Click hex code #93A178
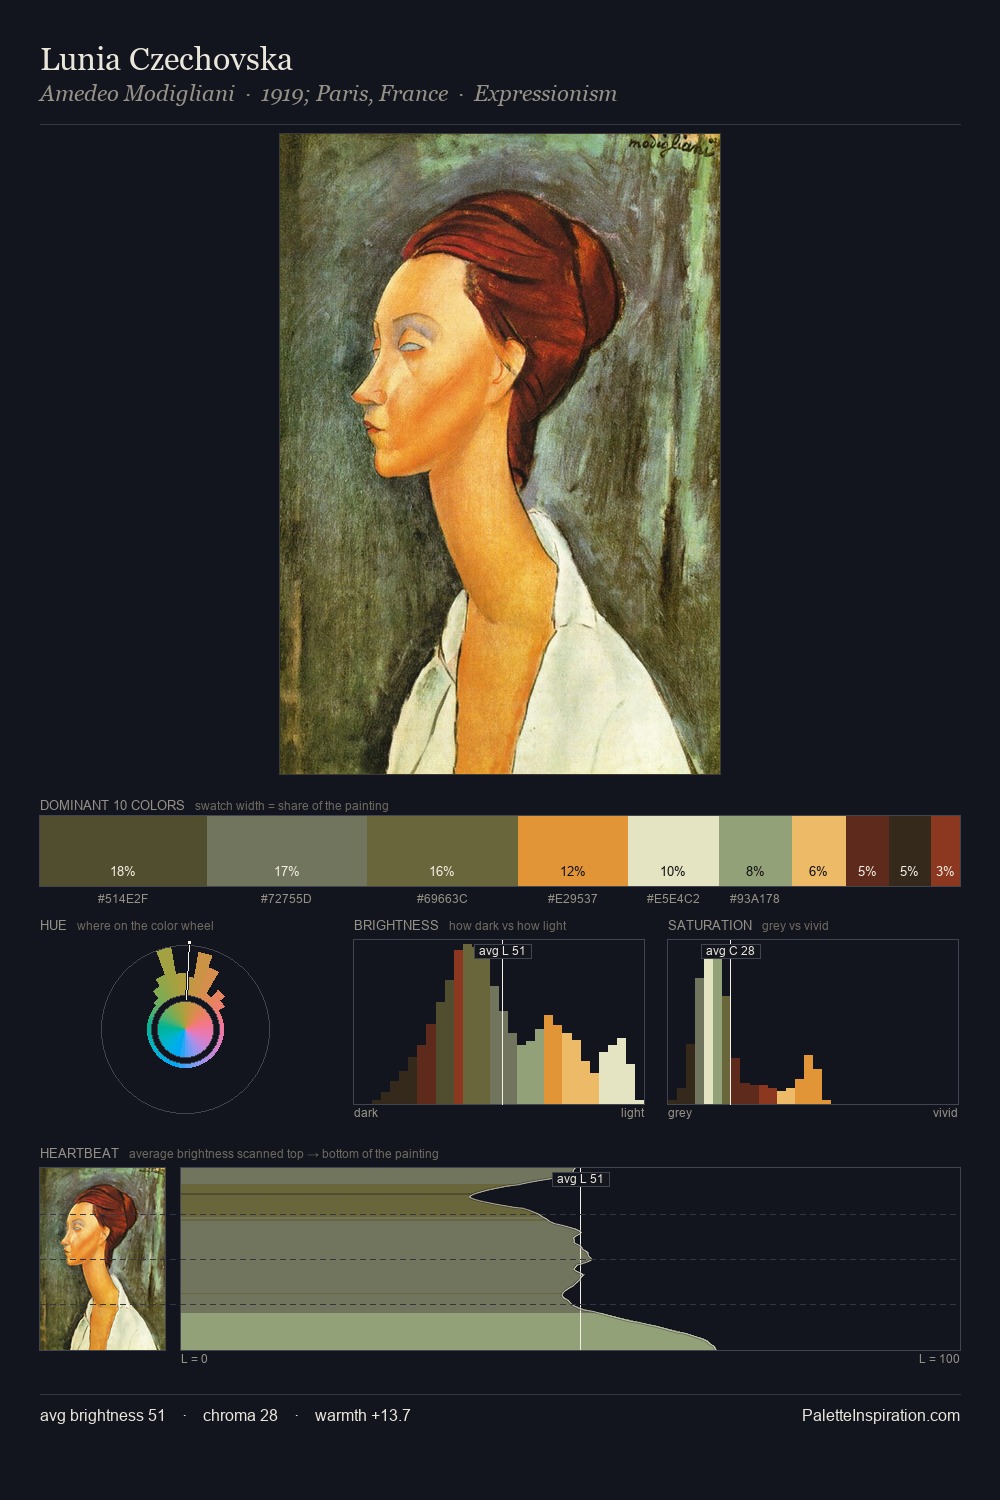Image resolution: width=1000 pixels, height=1500 pixels. pos(755,899)
